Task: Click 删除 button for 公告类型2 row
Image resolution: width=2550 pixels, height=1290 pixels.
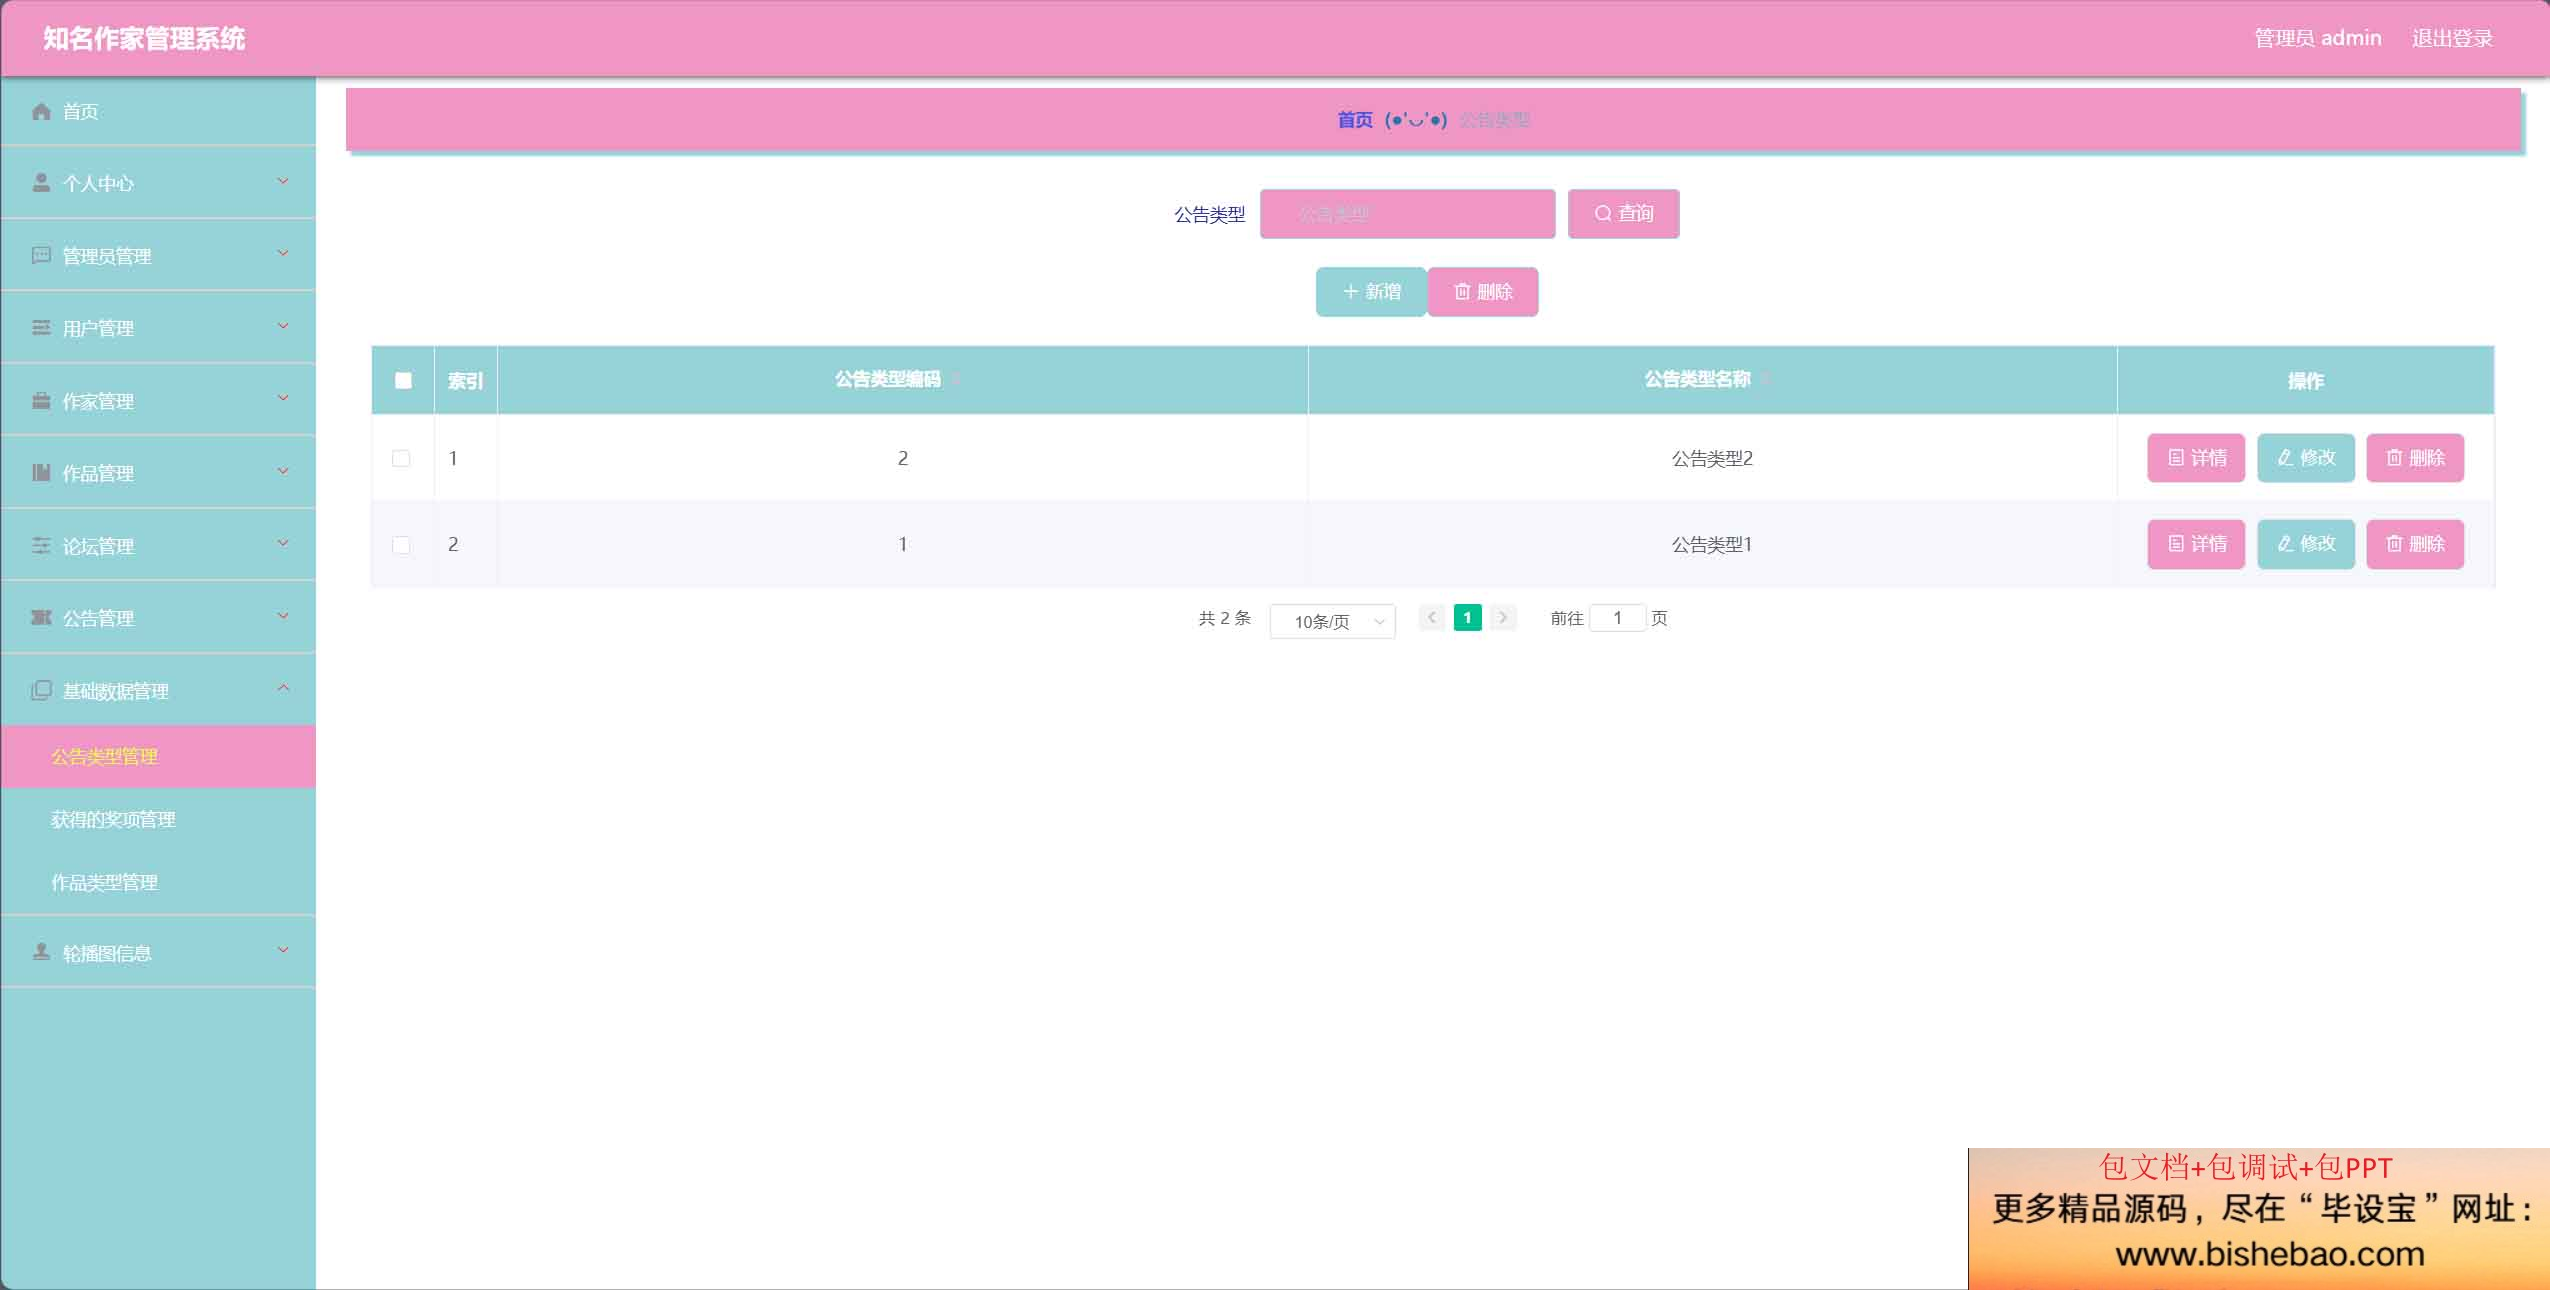Action: 2415,458
